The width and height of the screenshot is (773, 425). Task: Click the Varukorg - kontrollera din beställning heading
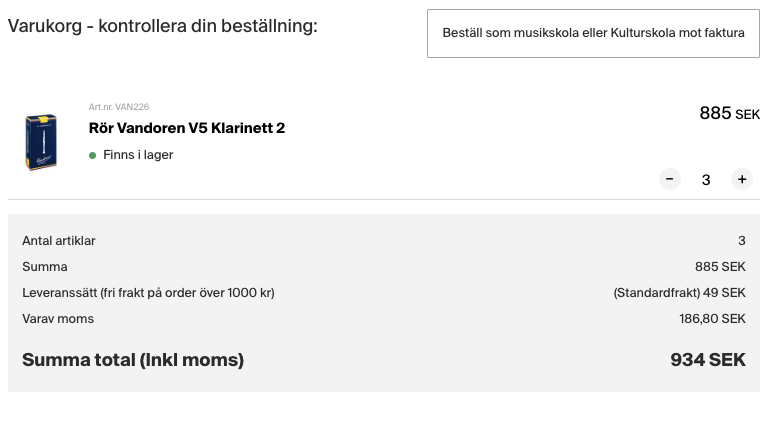(x=163, y=25)
